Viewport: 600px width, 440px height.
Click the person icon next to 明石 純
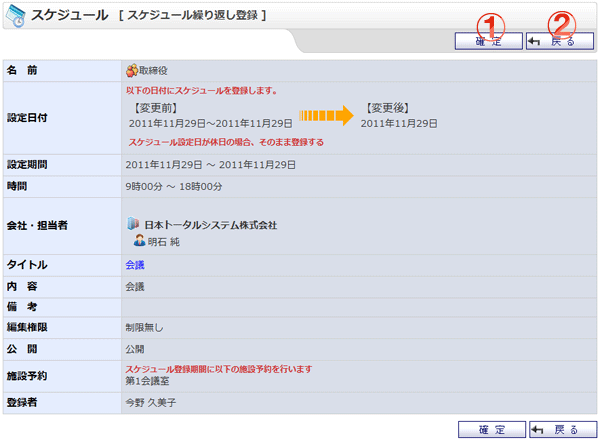[140, 241]
